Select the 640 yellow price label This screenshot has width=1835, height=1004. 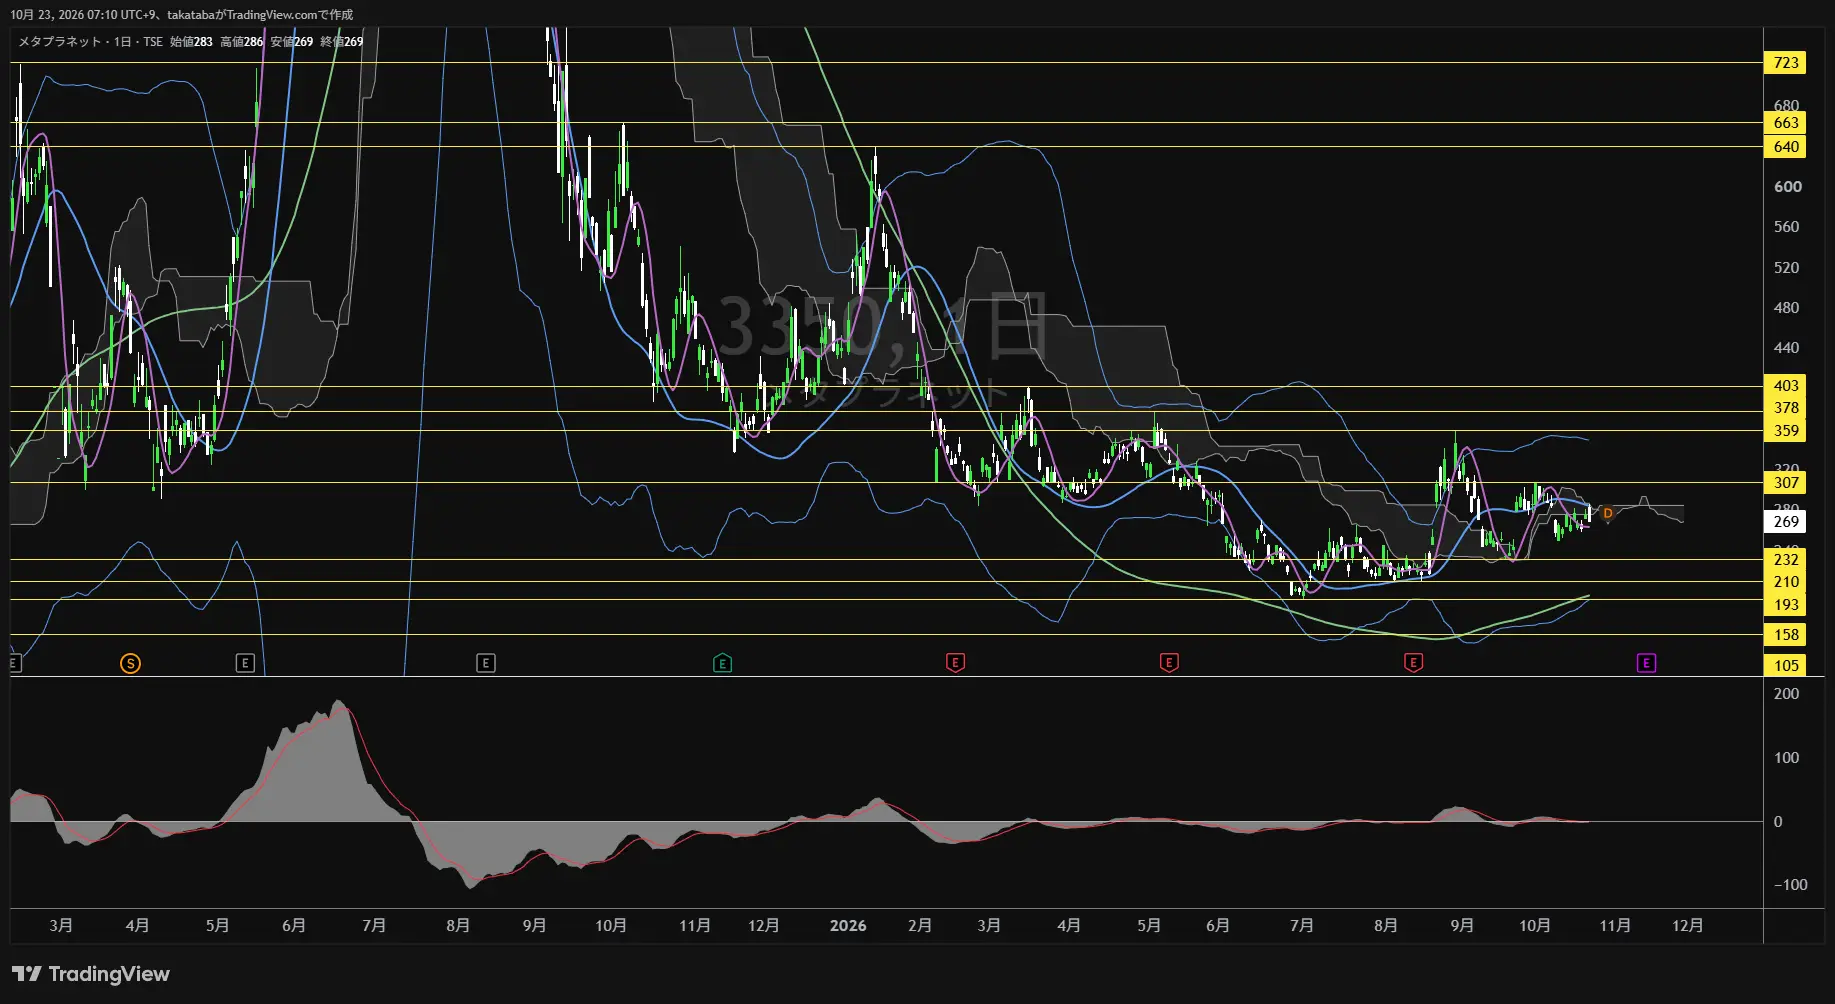pyautogui.click(x=1786, y=147)
